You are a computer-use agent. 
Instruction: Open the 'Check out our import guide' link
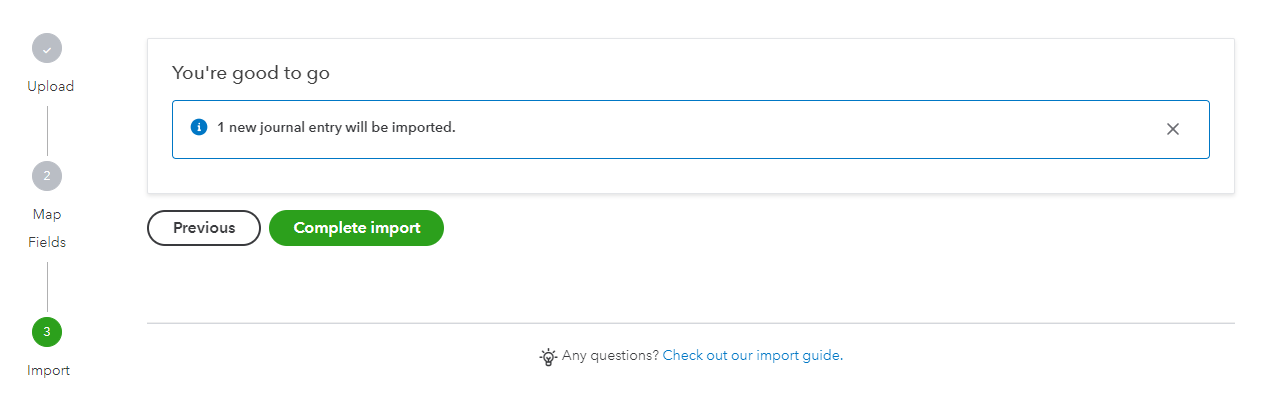click(752, 355)
